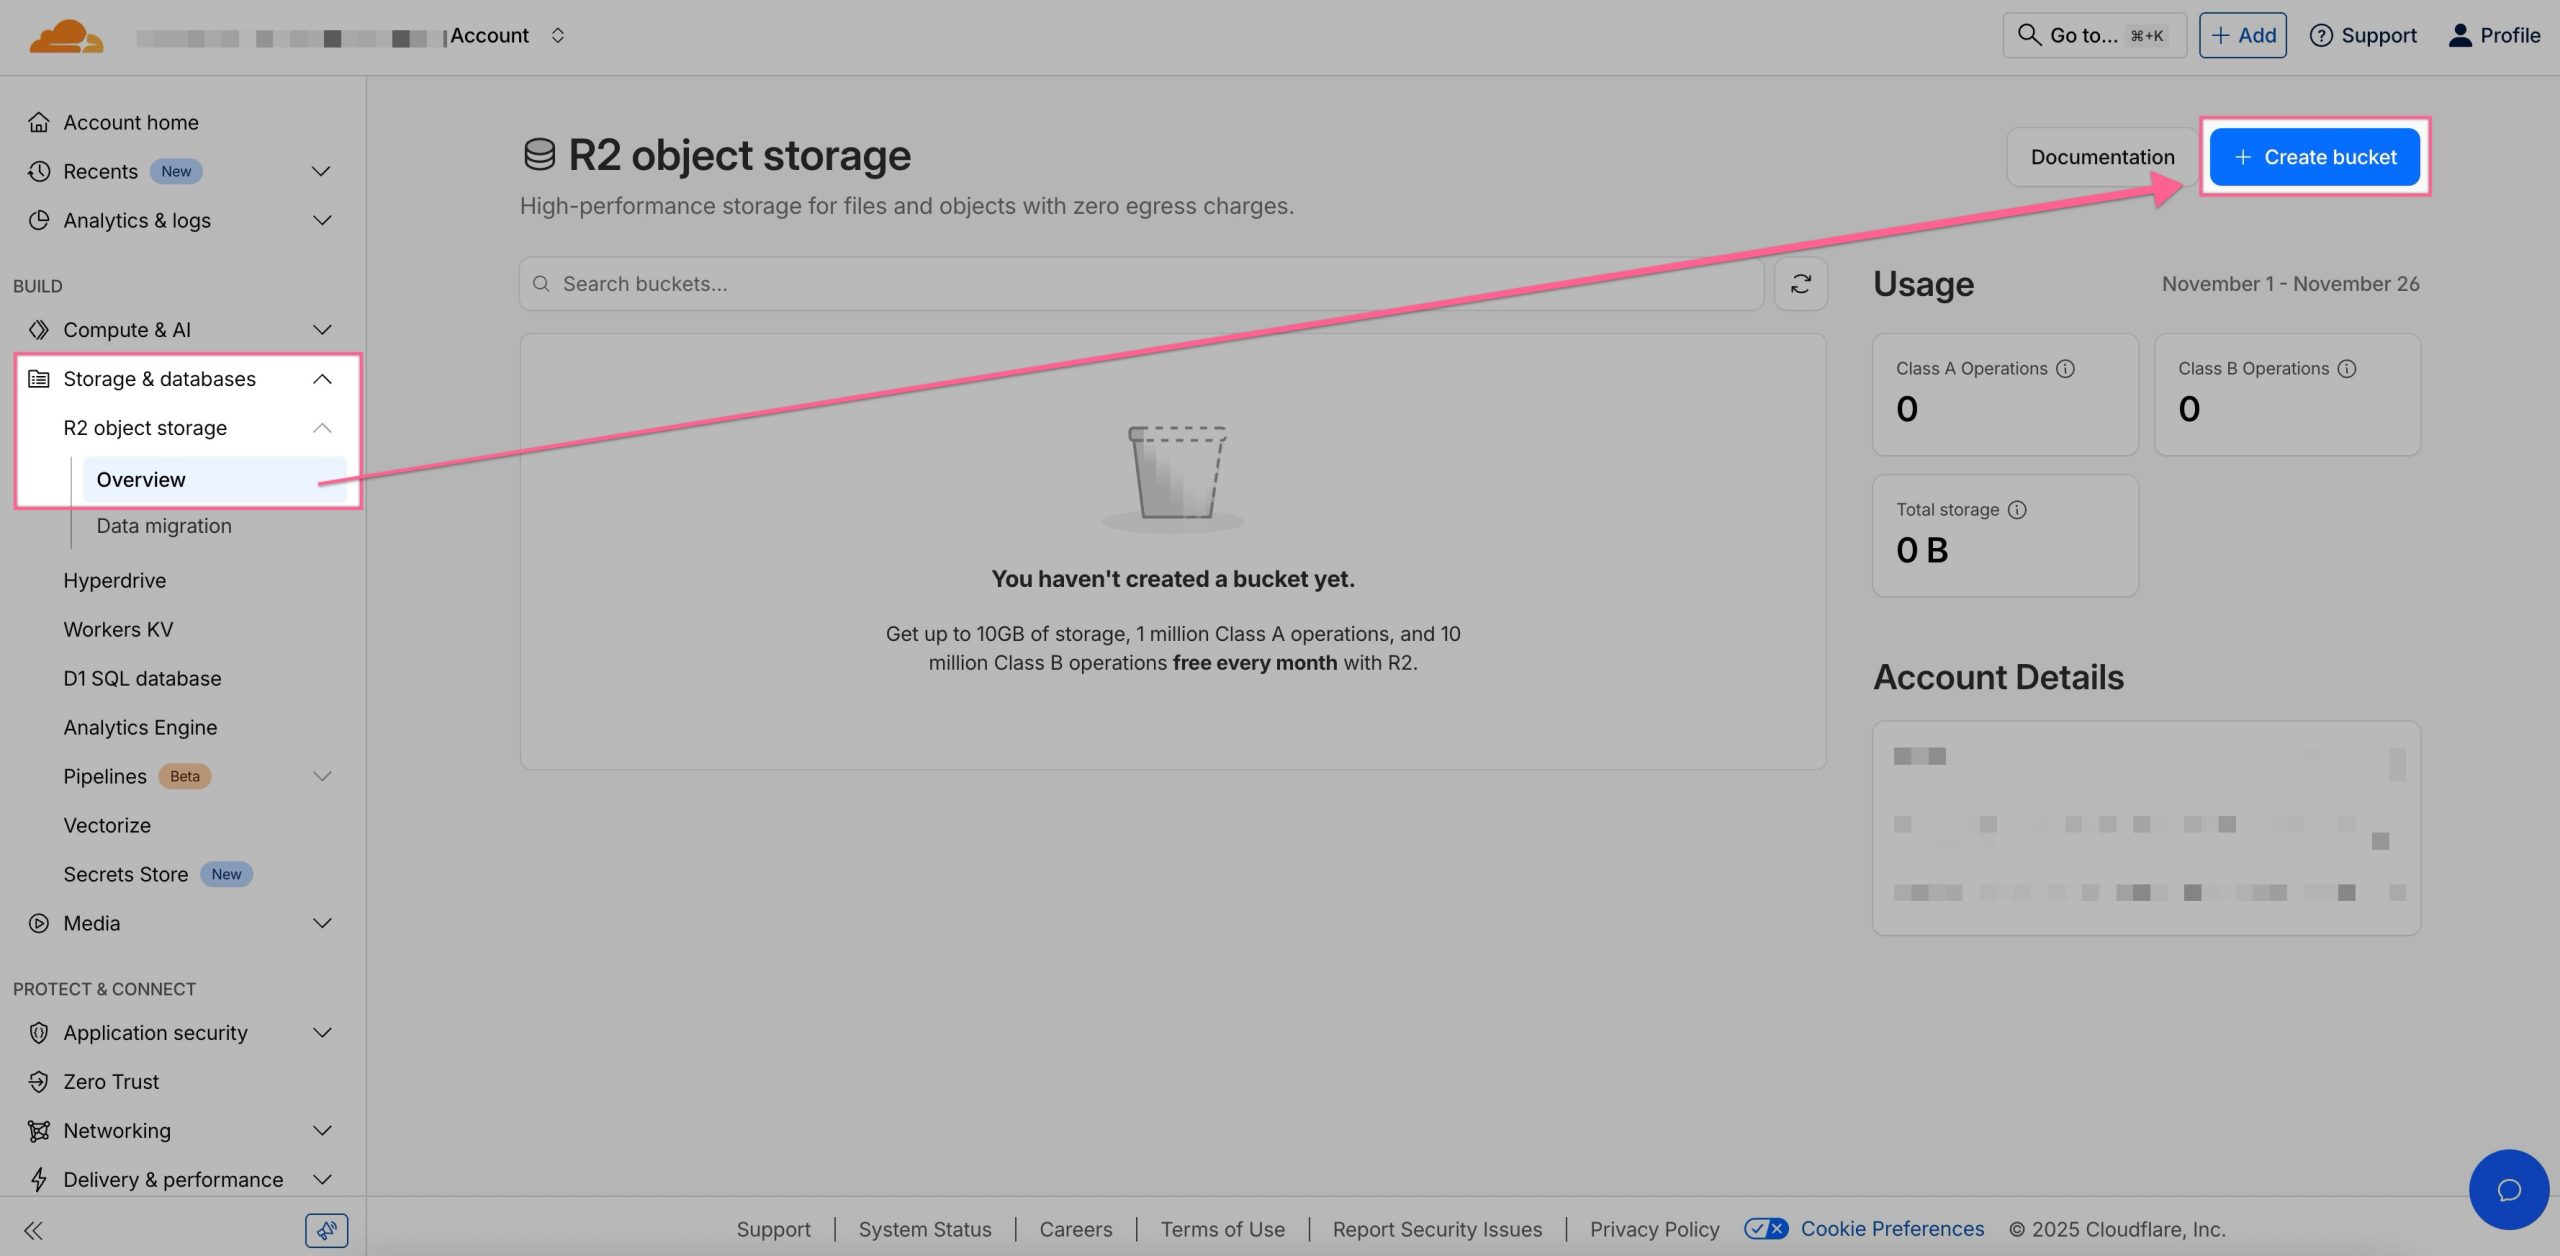Show Class A Operations info
Viewport: 2560px width, 1256px height.
pos(2065,368)
